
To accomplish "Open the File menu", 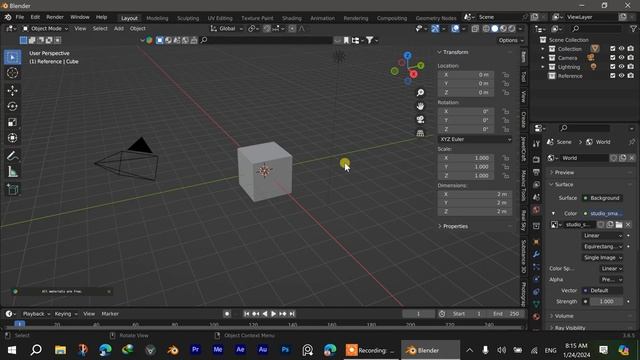I will coord(20,17).
